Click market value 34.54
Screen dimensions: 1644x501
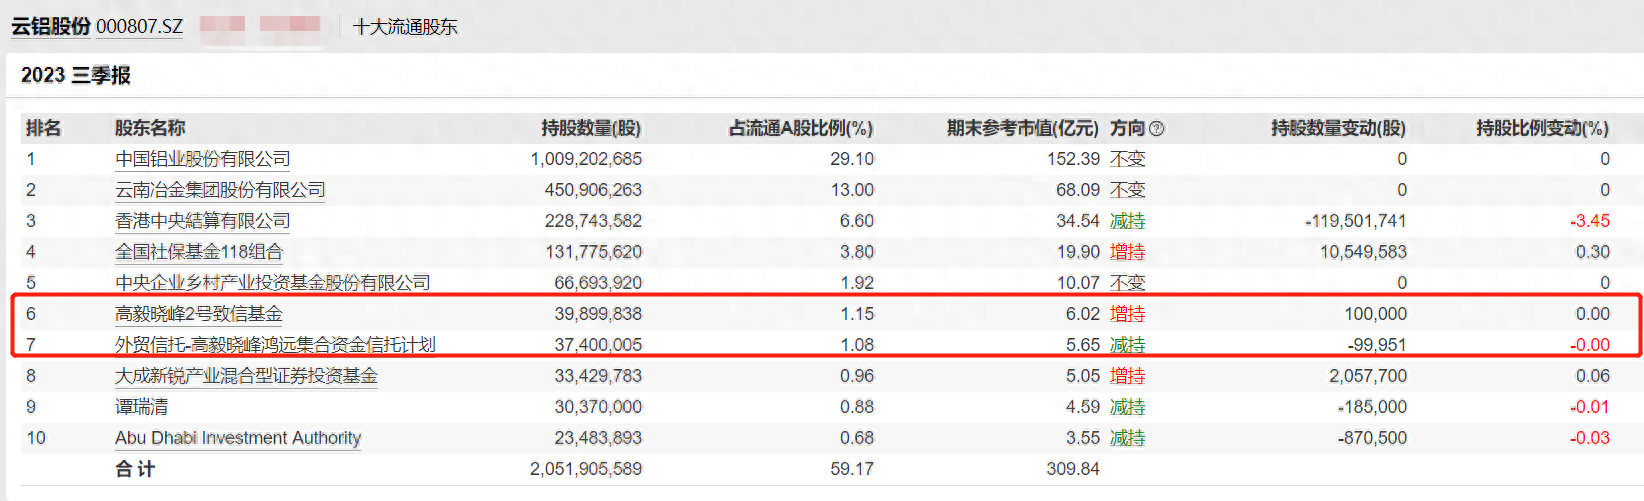click(x=1078, y=221)
